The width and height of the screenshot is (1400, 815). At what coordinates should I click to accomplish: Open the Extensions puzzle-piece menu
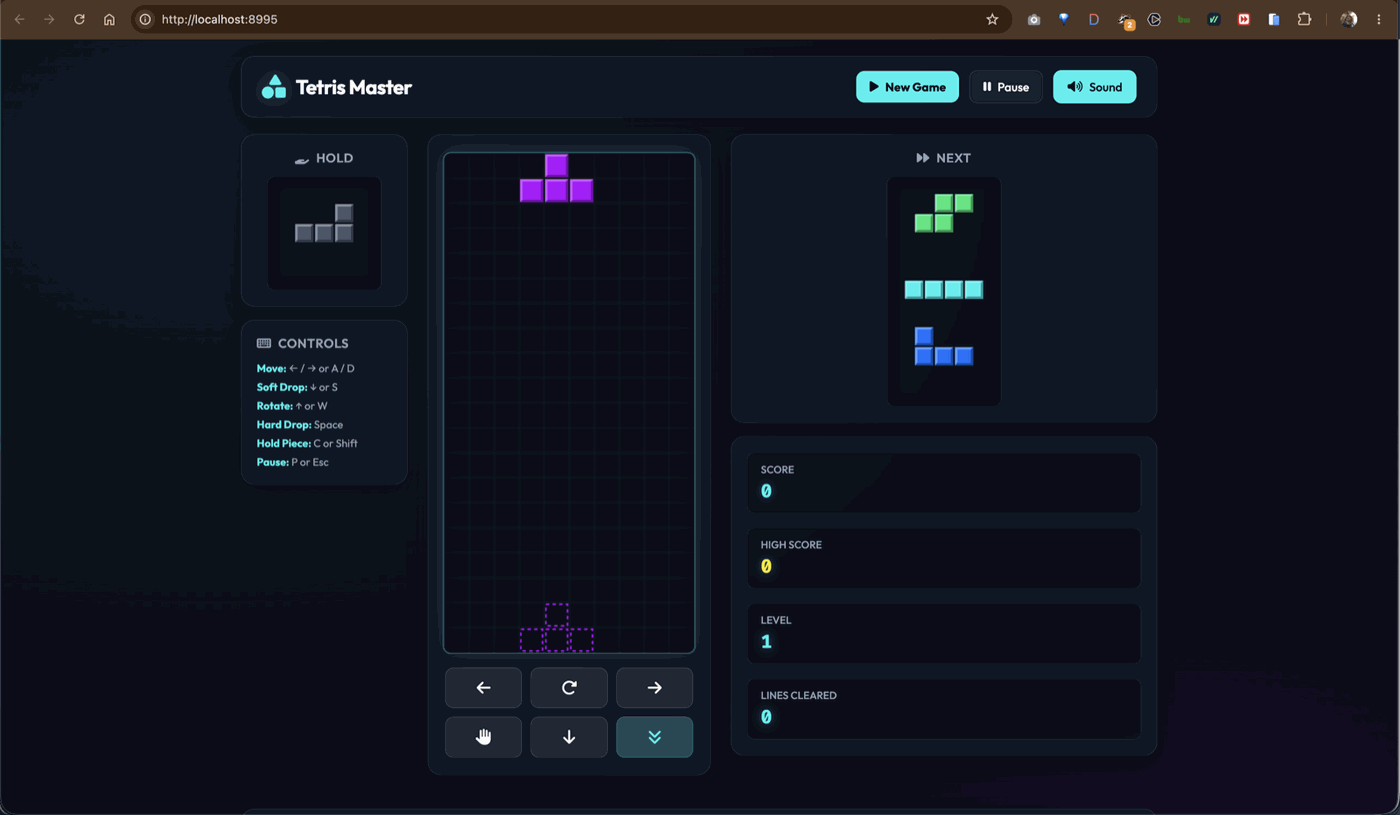[x=1304, y=19]
